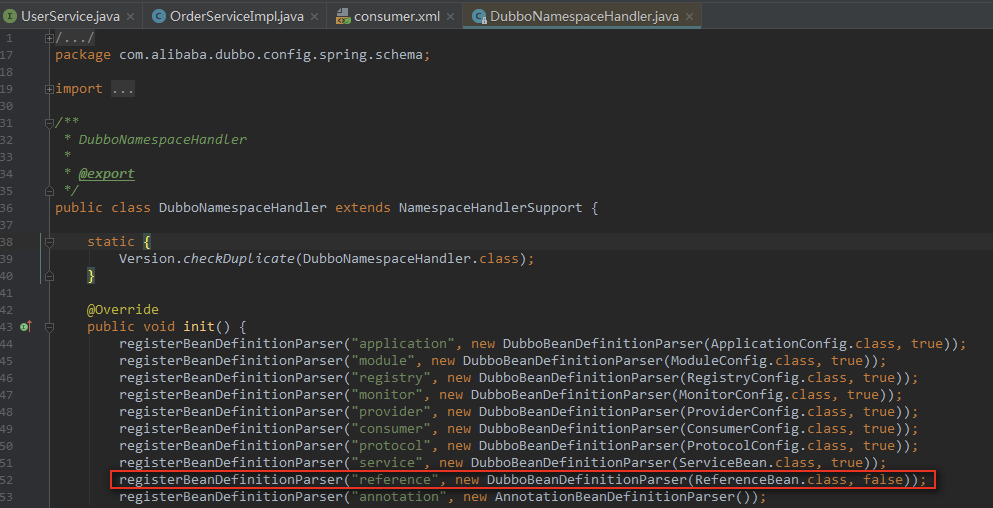Click ModuleConfig class reference
Viewport: 993px width, 508px height.
point(719,360)
